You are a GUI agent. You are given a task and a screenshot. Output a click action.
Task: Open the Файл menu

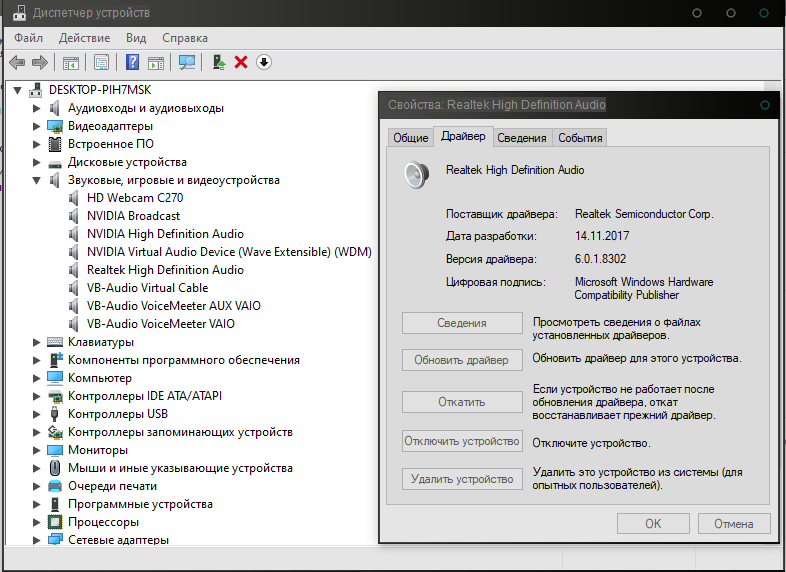click(29, 38)
